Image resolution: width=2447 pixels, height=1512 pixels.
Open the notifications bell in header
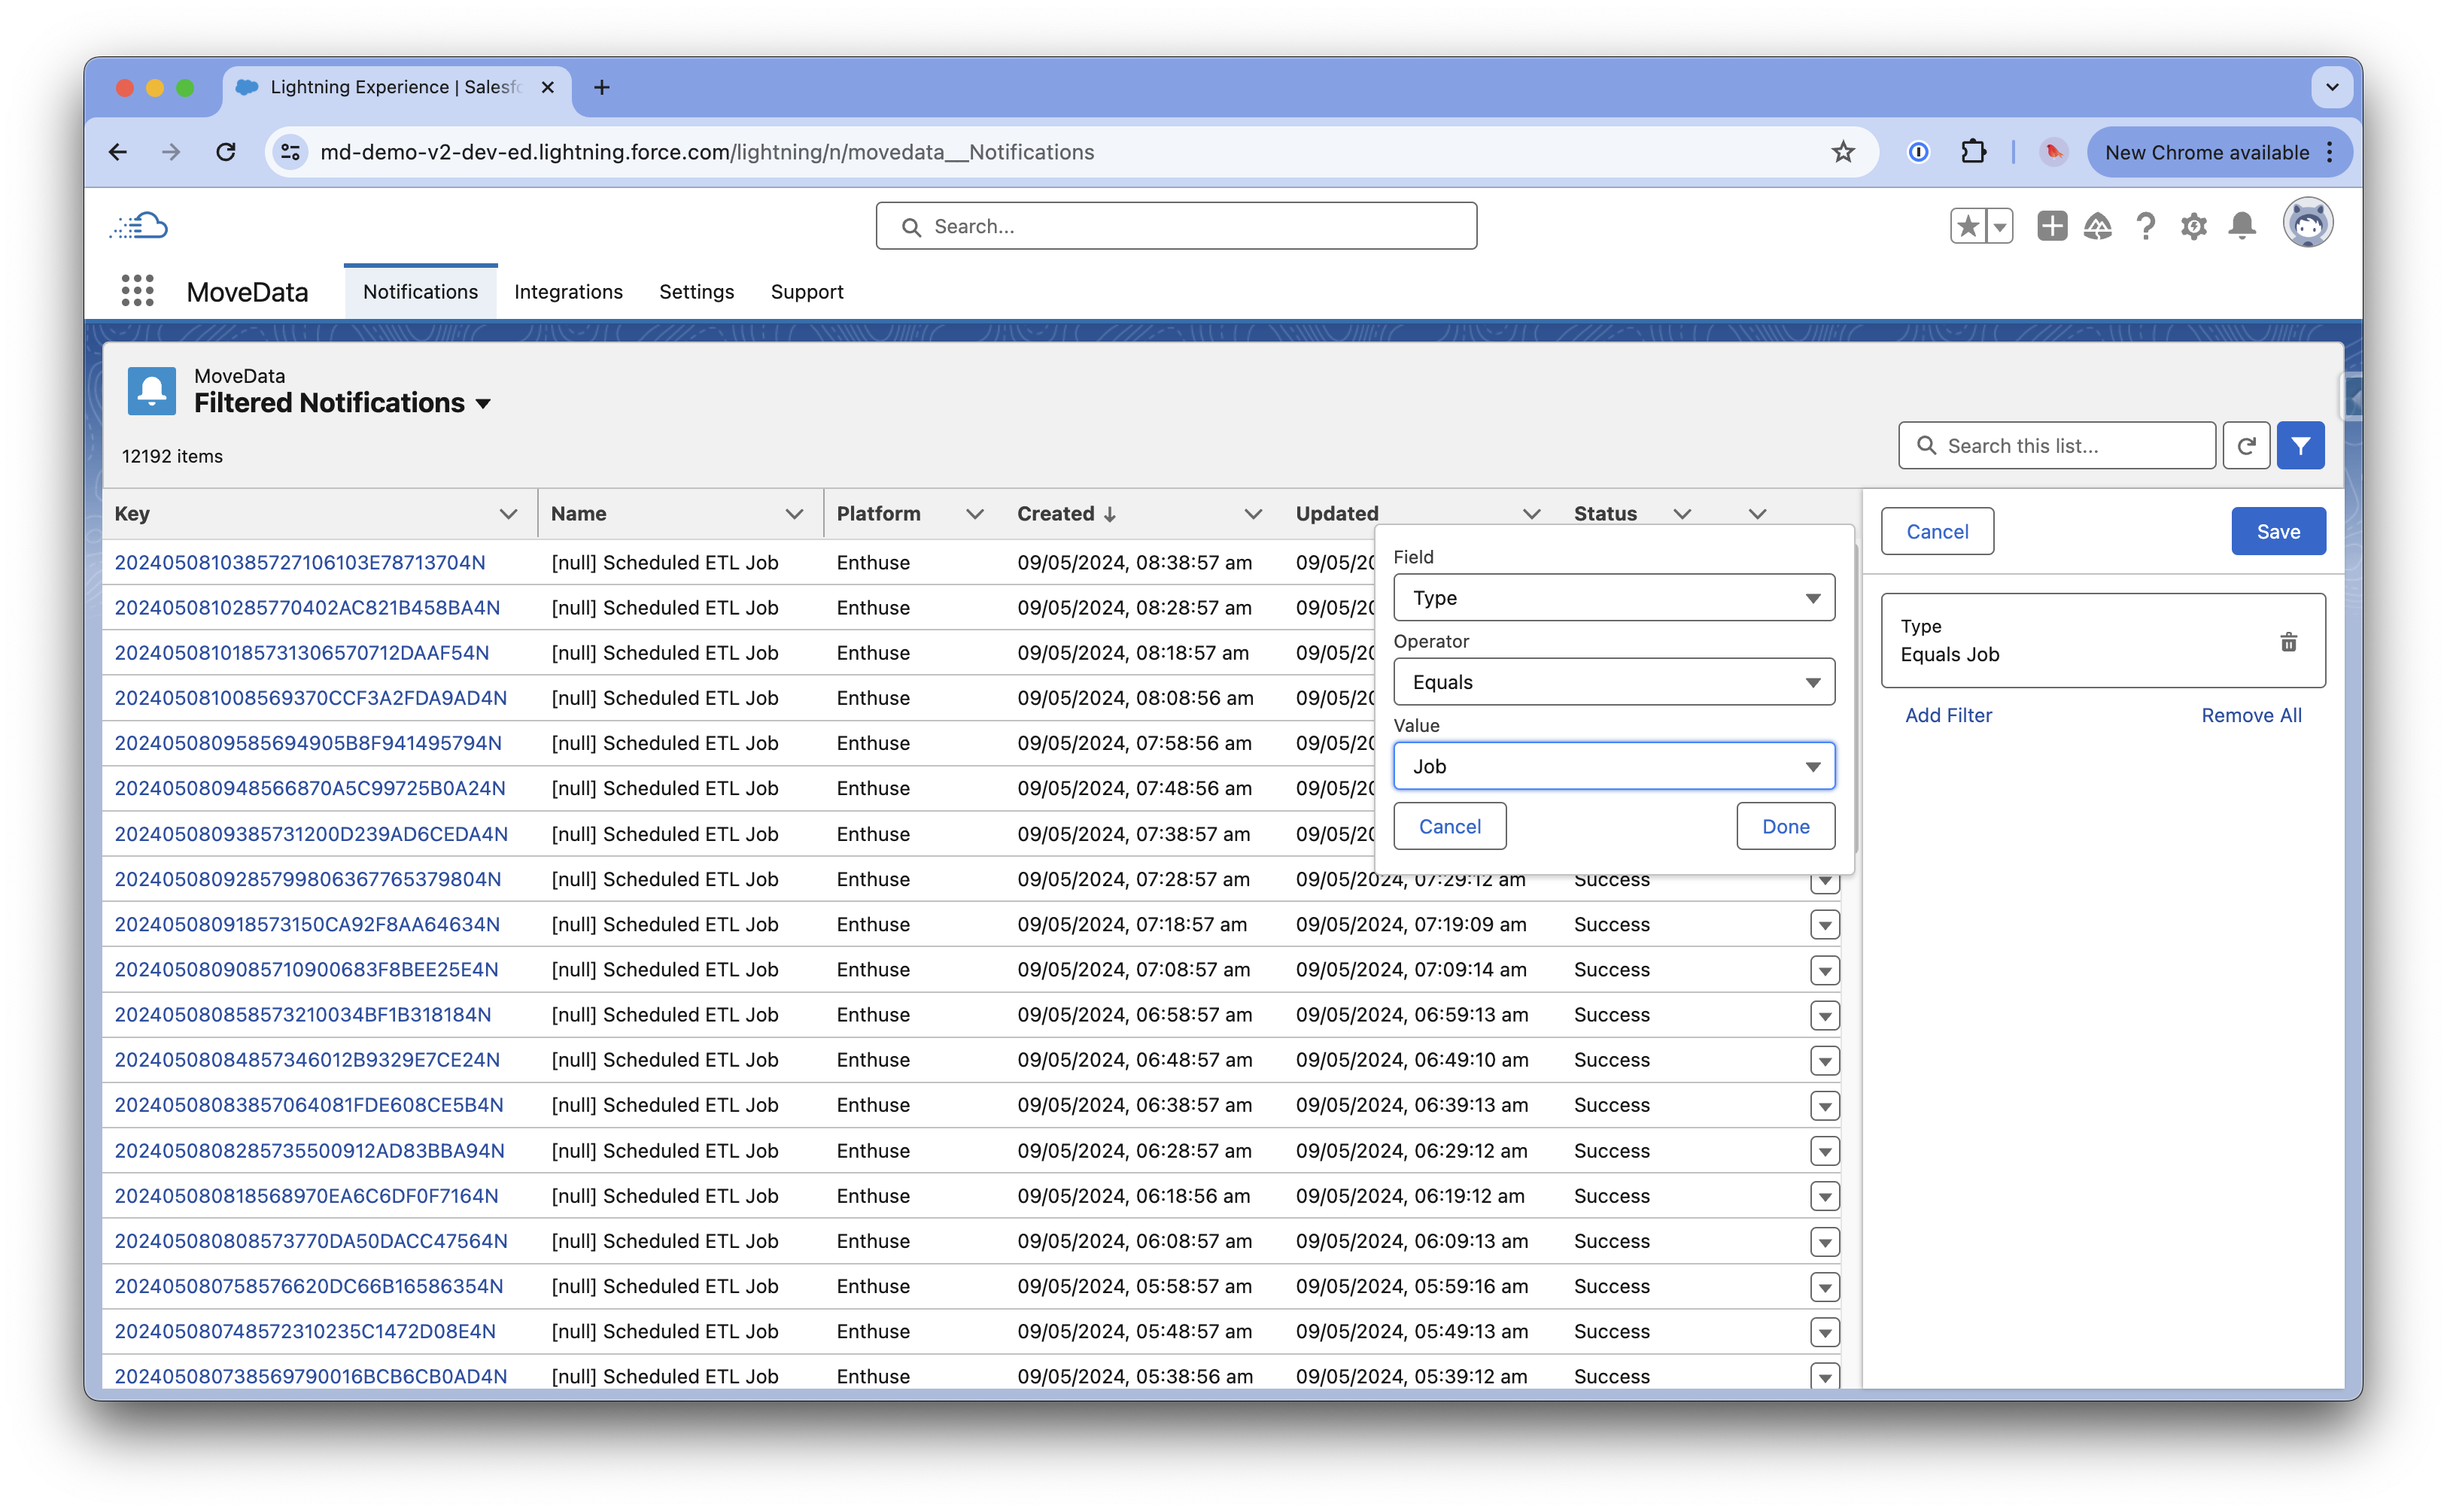click(2242, 227)
